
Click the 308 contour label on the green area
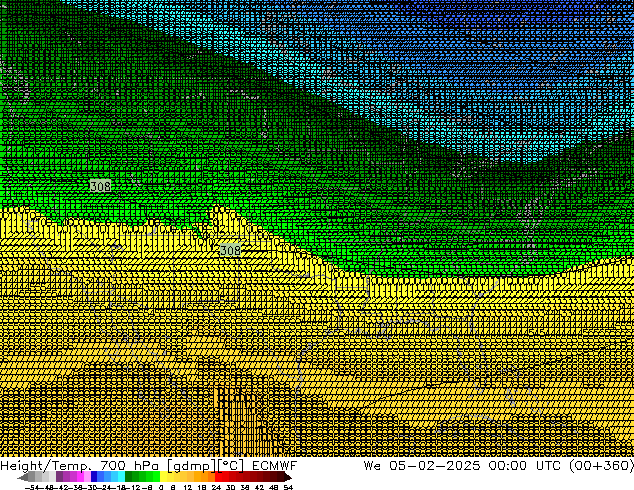[100, 186]
